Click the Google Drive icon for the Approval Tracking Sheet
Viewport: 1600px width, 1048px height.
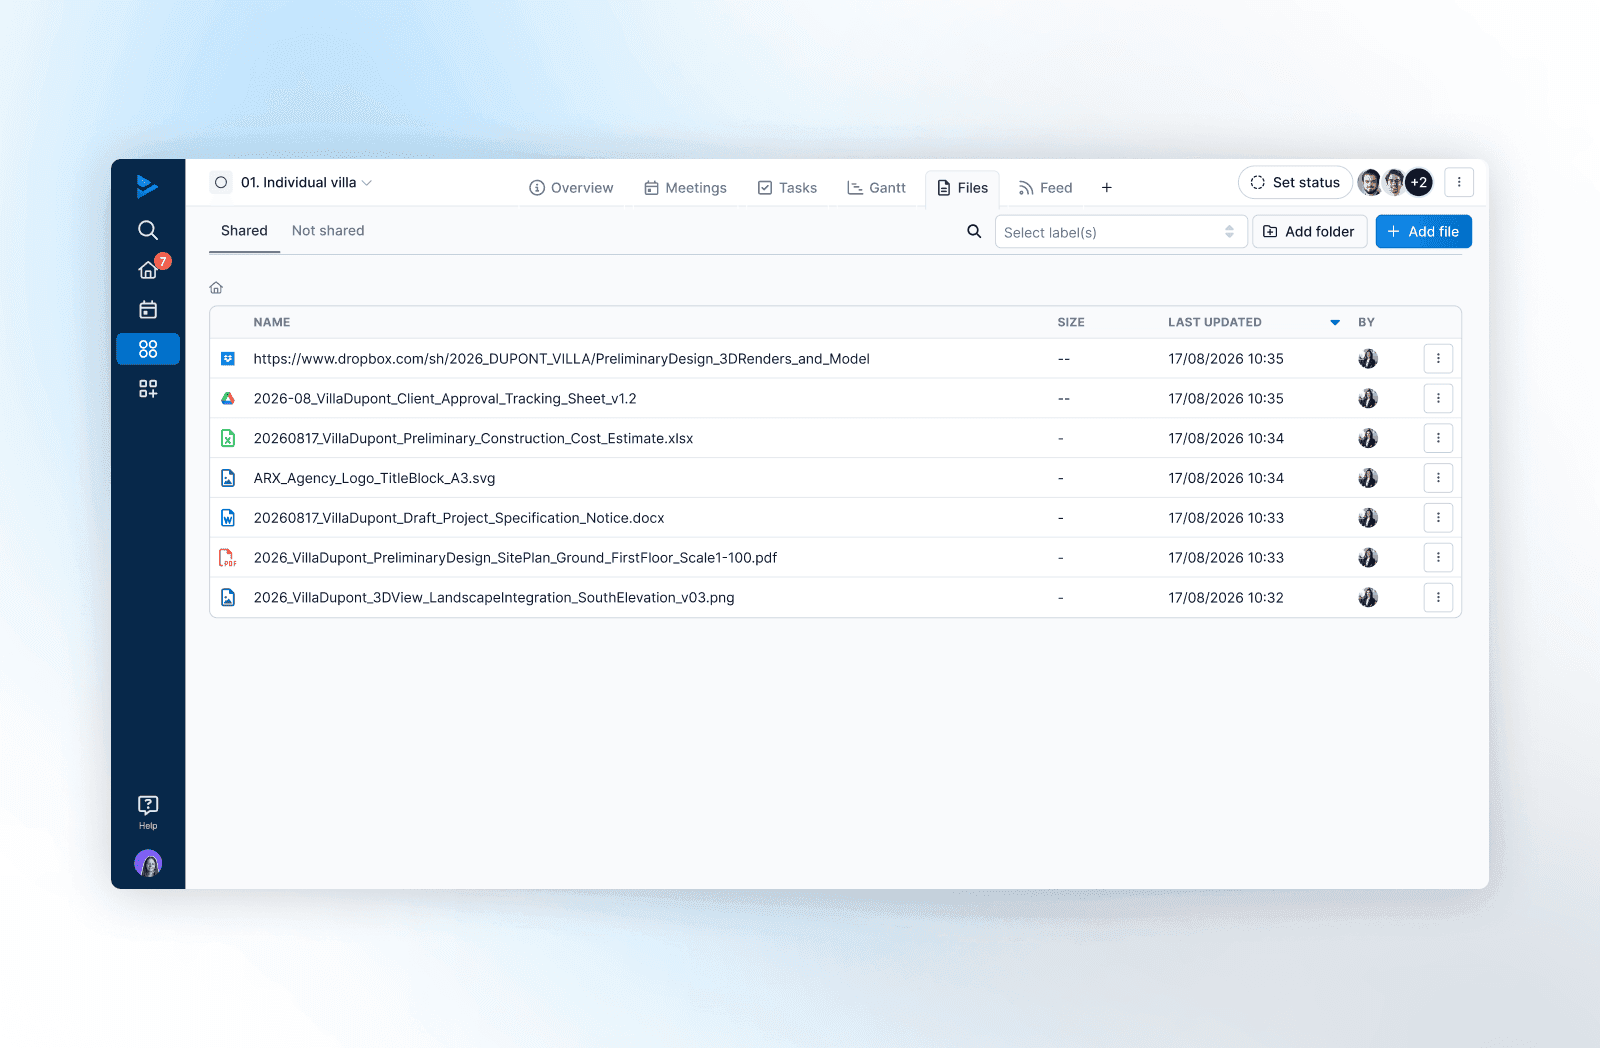tap(228, 398)
